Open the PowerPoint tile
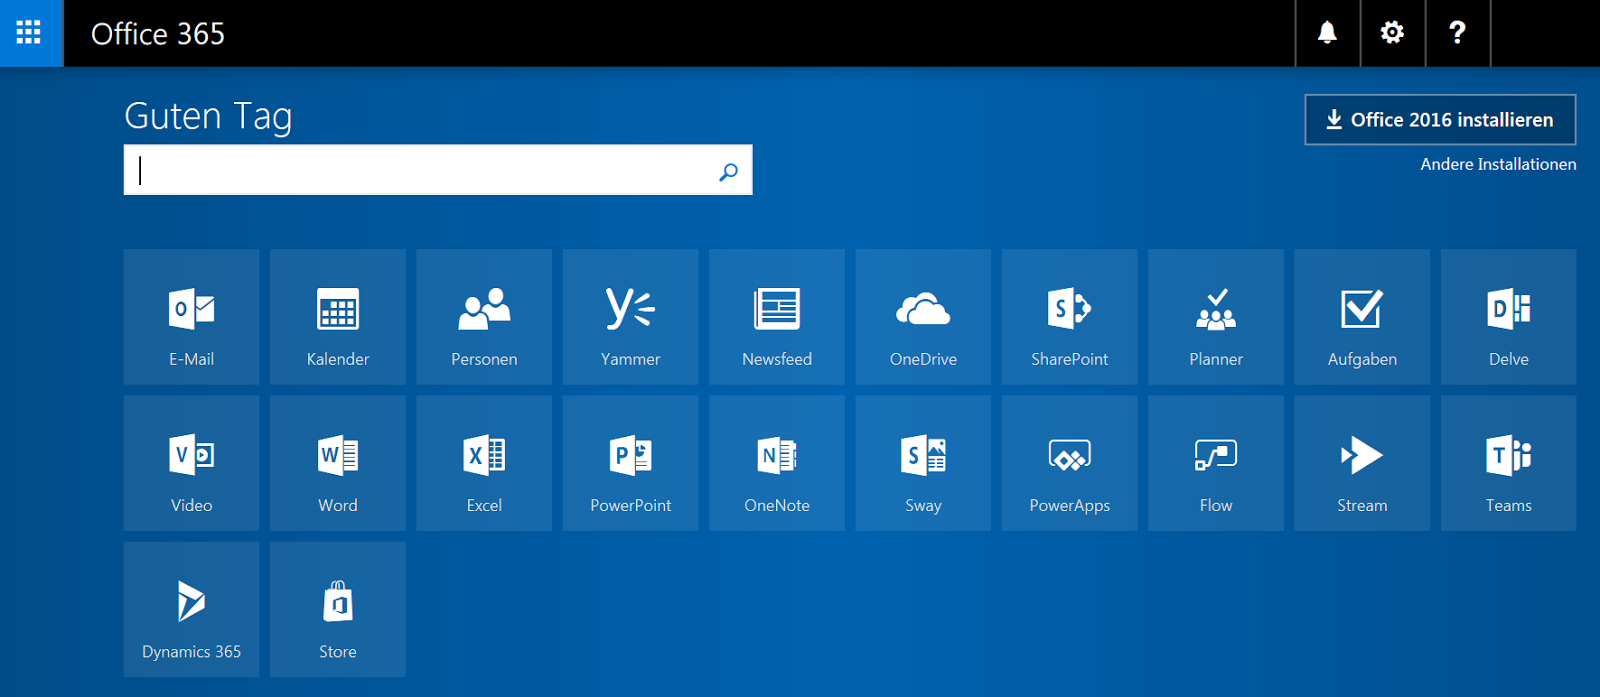 pyautogui.click(x=630, y=463)
